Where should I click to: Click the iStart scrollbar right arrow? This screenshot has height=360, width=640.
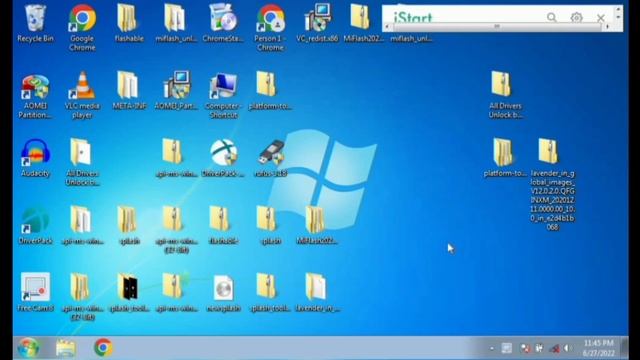point(607,27)
